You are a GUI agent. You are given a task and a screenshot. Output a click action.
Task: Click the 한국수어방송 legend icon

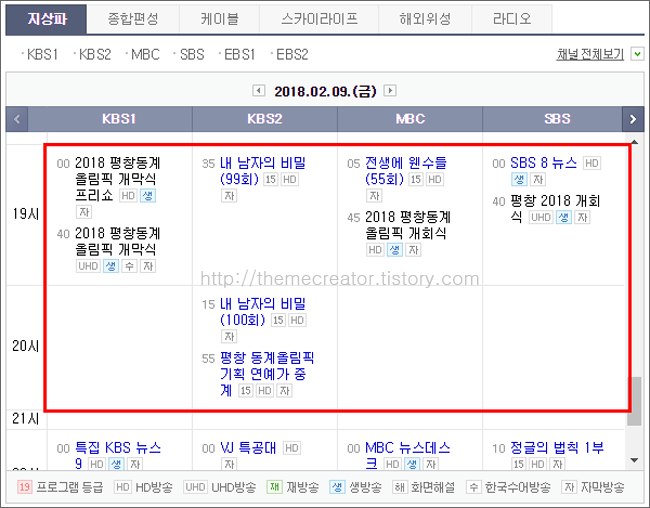point(473,486)
